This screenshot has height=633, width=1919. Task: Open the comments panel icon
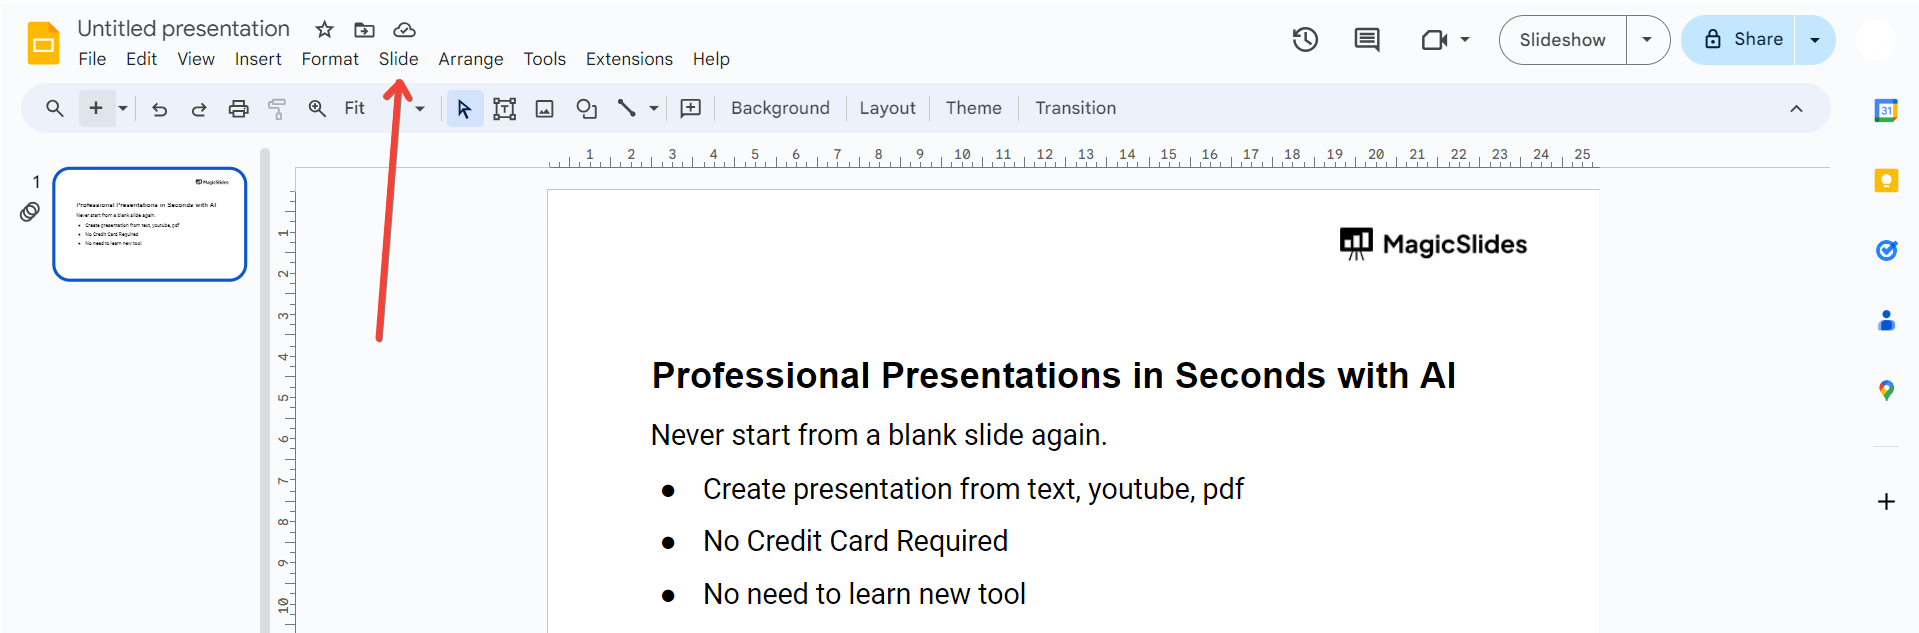(x=1366, y=40)
